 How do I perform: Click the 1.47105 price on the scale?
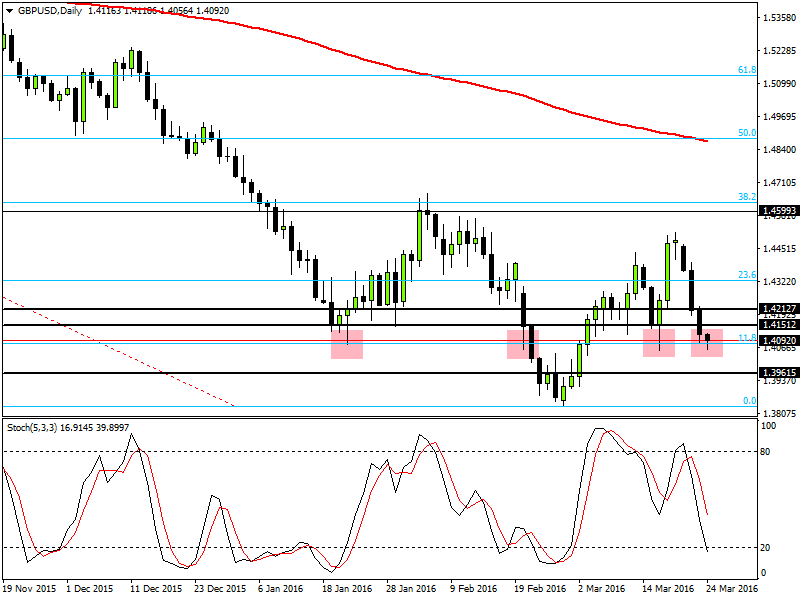[x=779, y=183]
